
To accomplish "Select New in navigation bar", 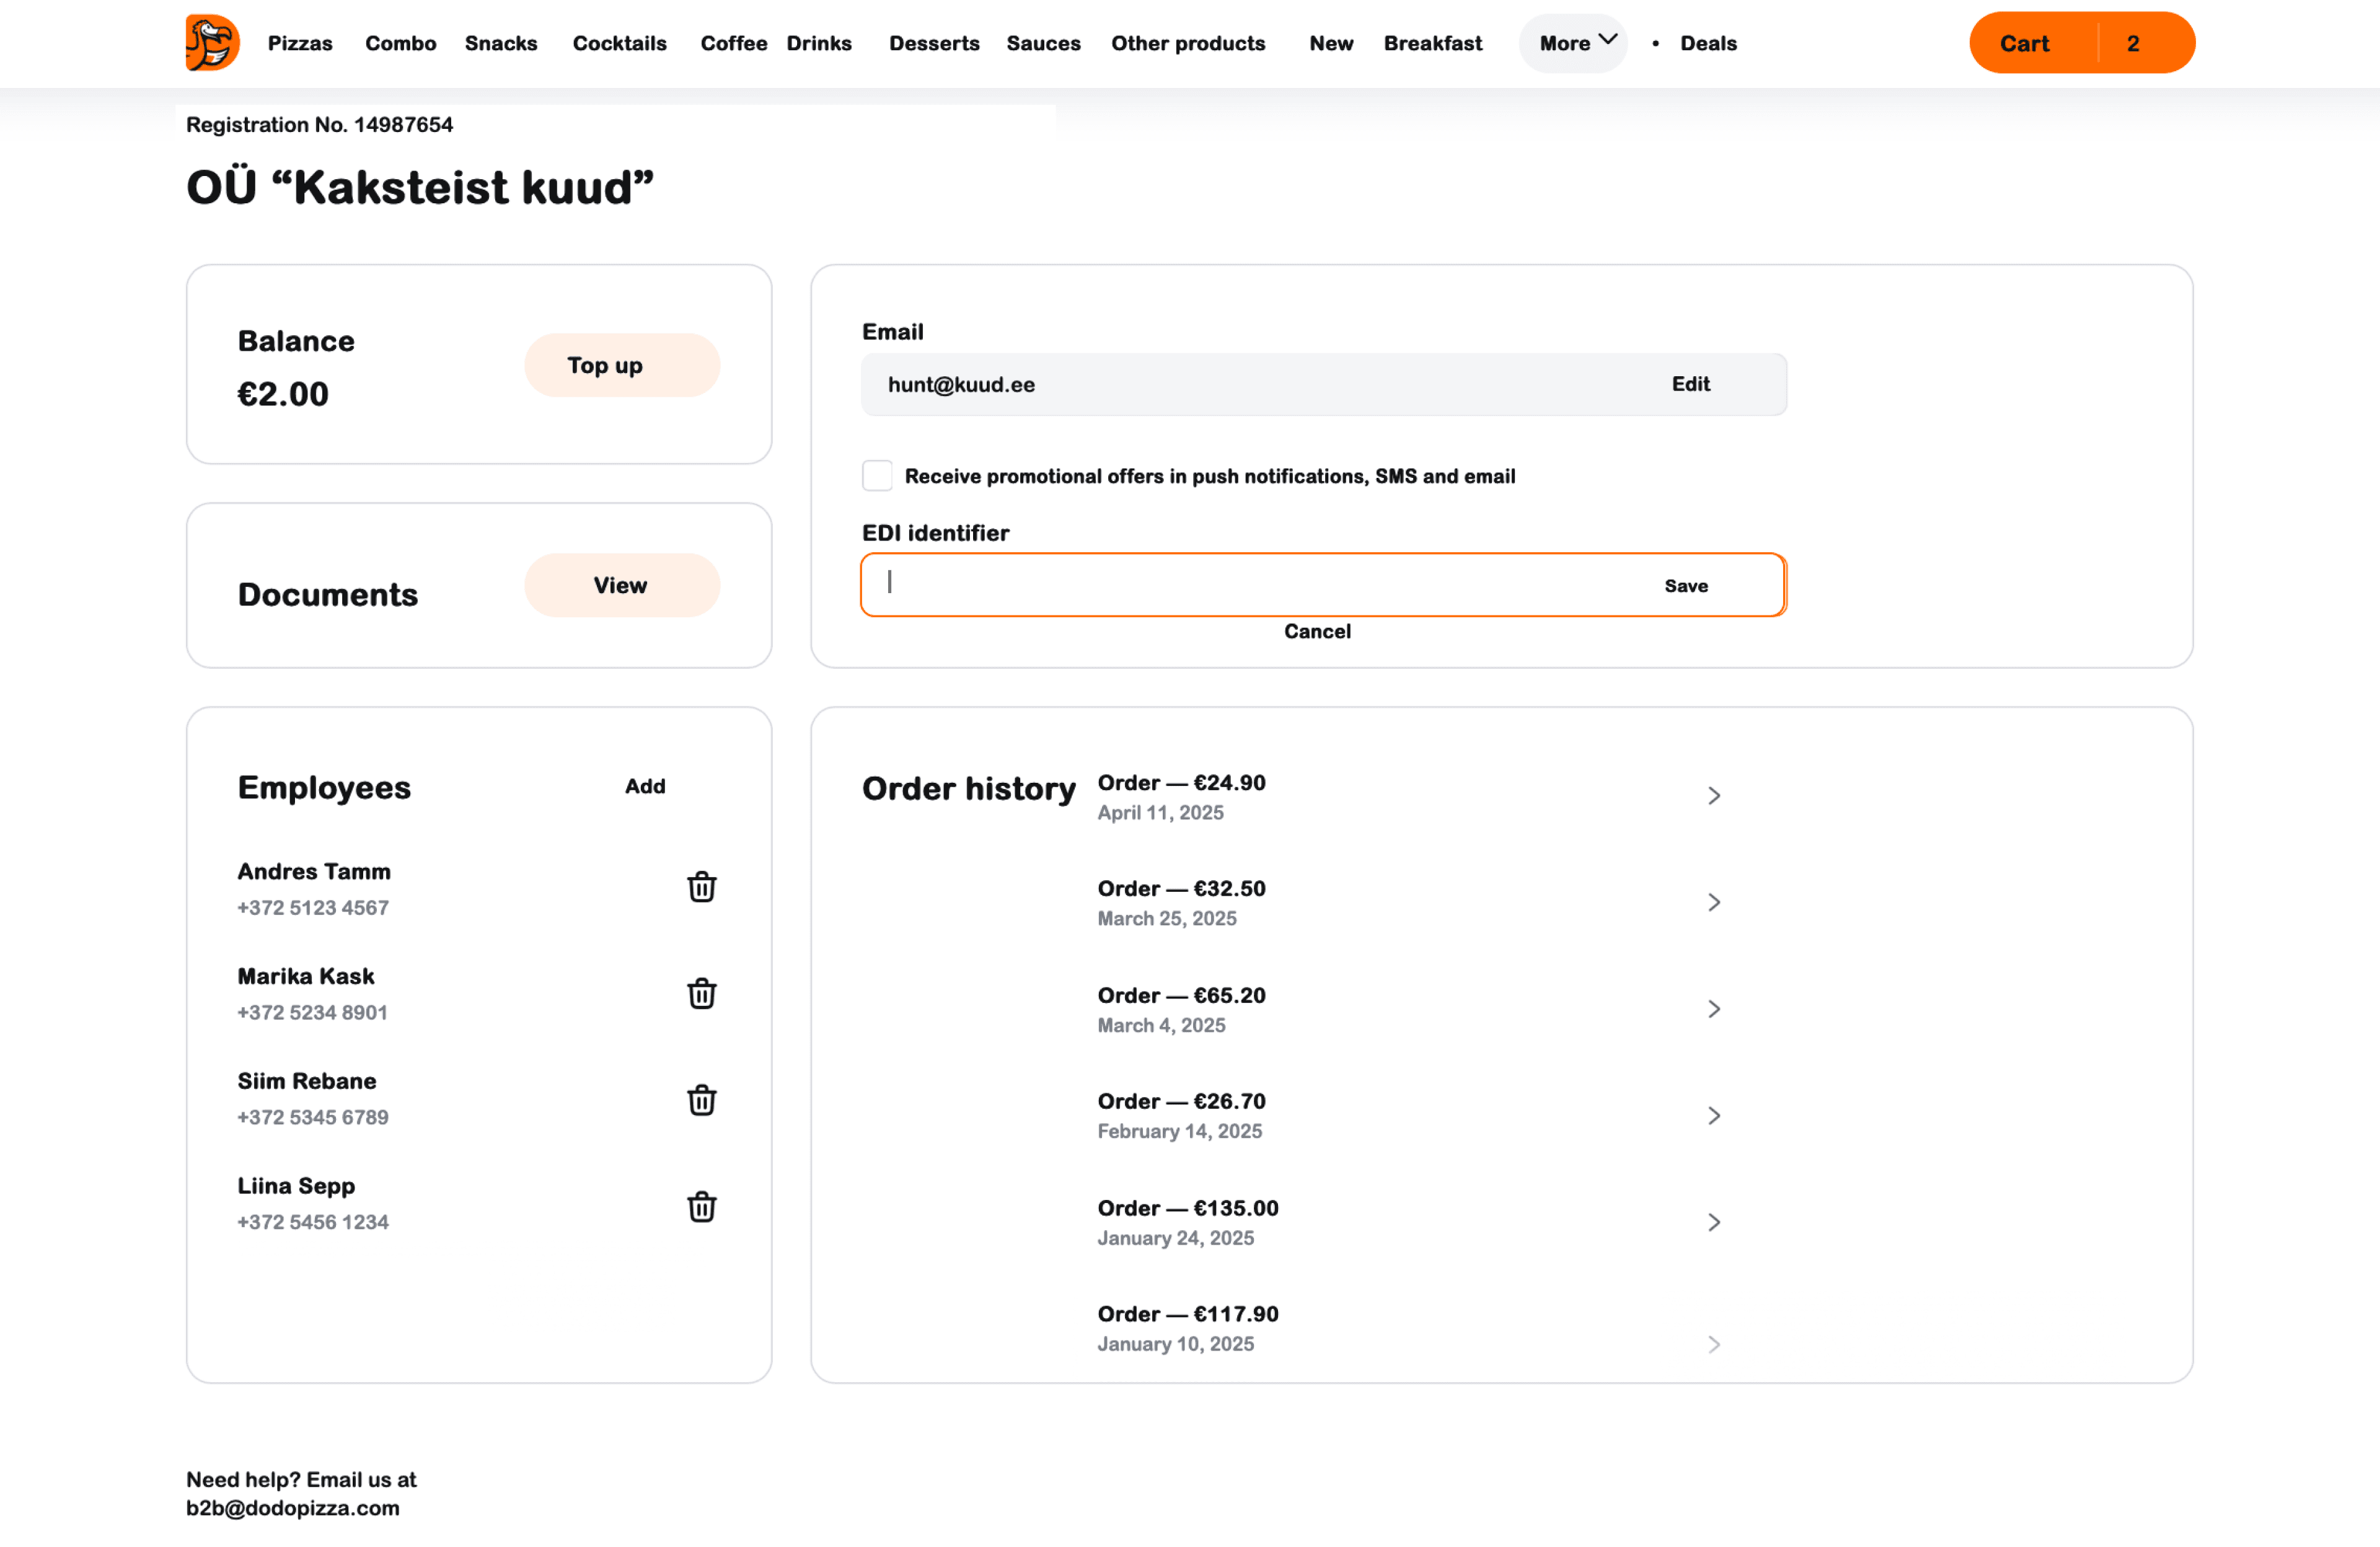I will (x=1331, y=43).
